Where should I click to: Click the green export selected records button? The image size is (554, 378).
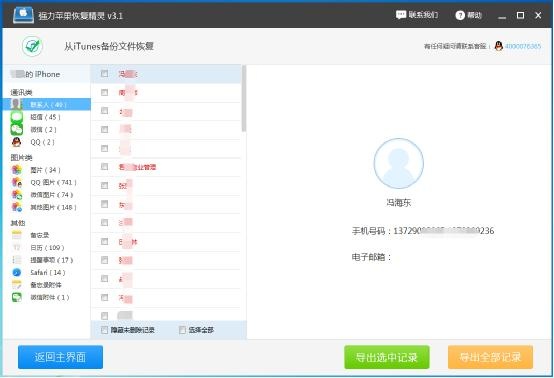click(387, 357)
